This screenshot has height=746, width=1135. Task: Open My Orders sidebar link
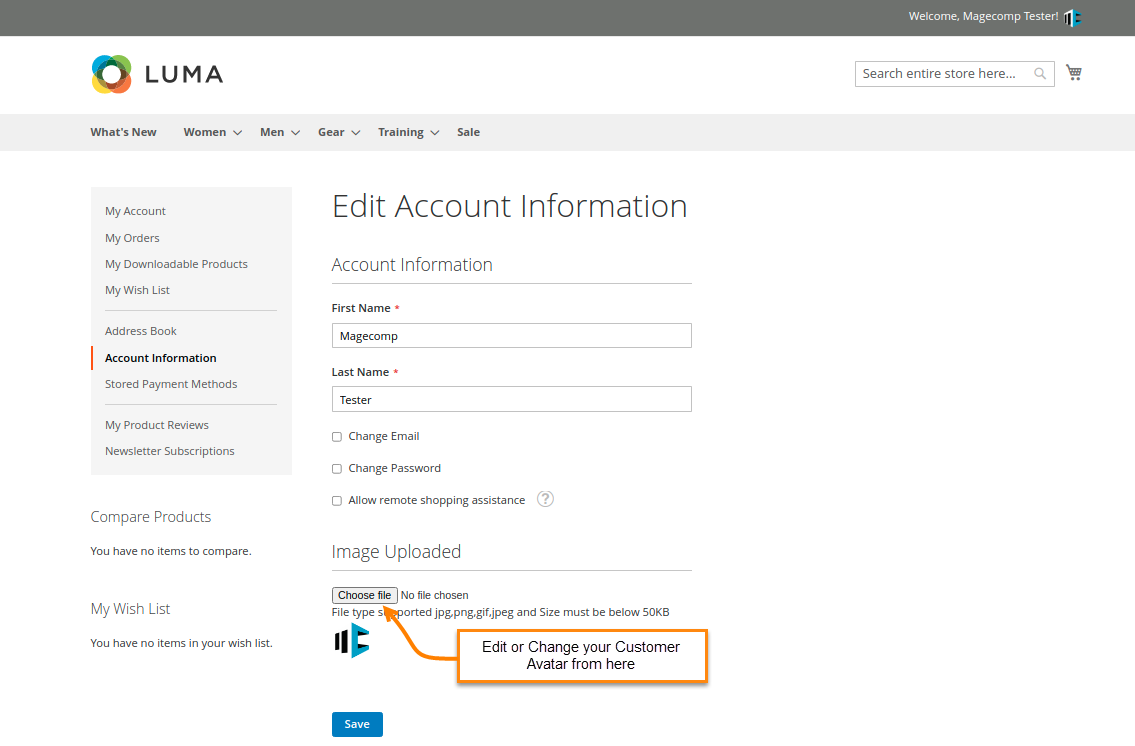click(x=132, y=238)
